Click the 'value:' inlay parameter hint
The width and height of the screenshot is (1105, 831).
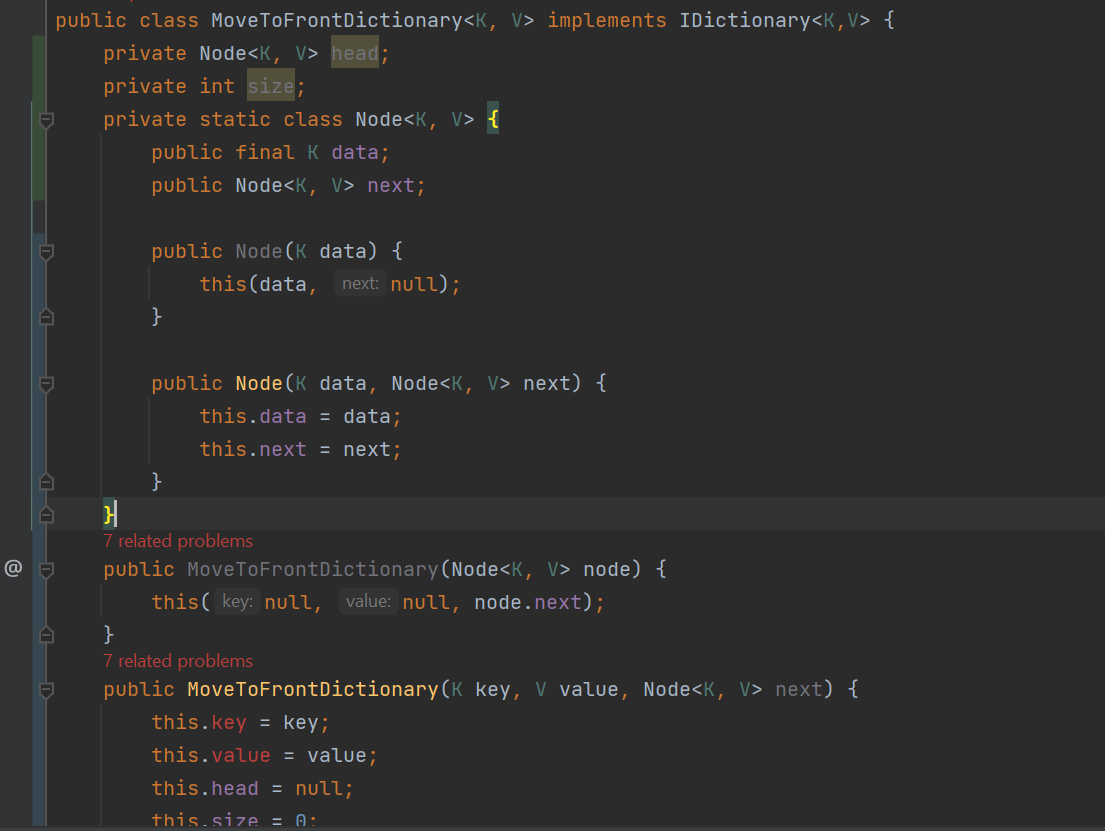point(368,602)
